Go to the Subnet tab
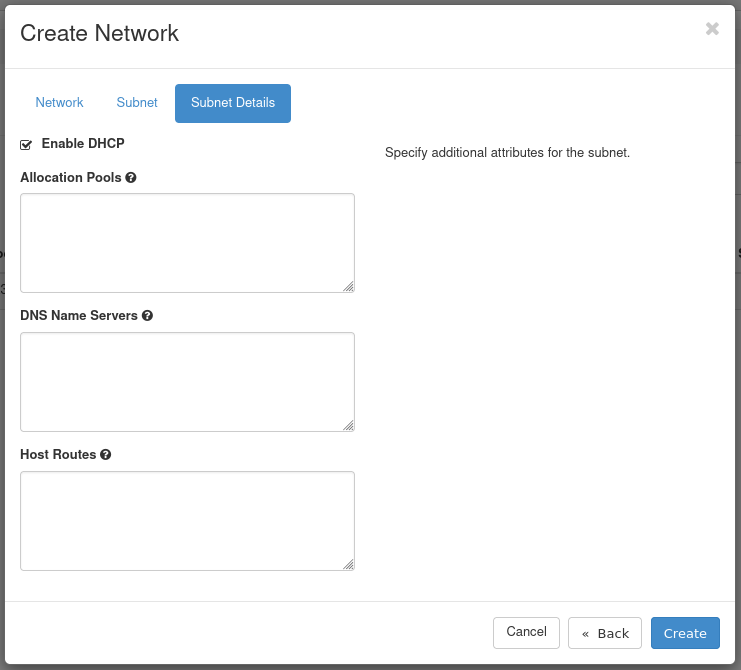This screenshot has width=741, height=670. pos(137,103)
